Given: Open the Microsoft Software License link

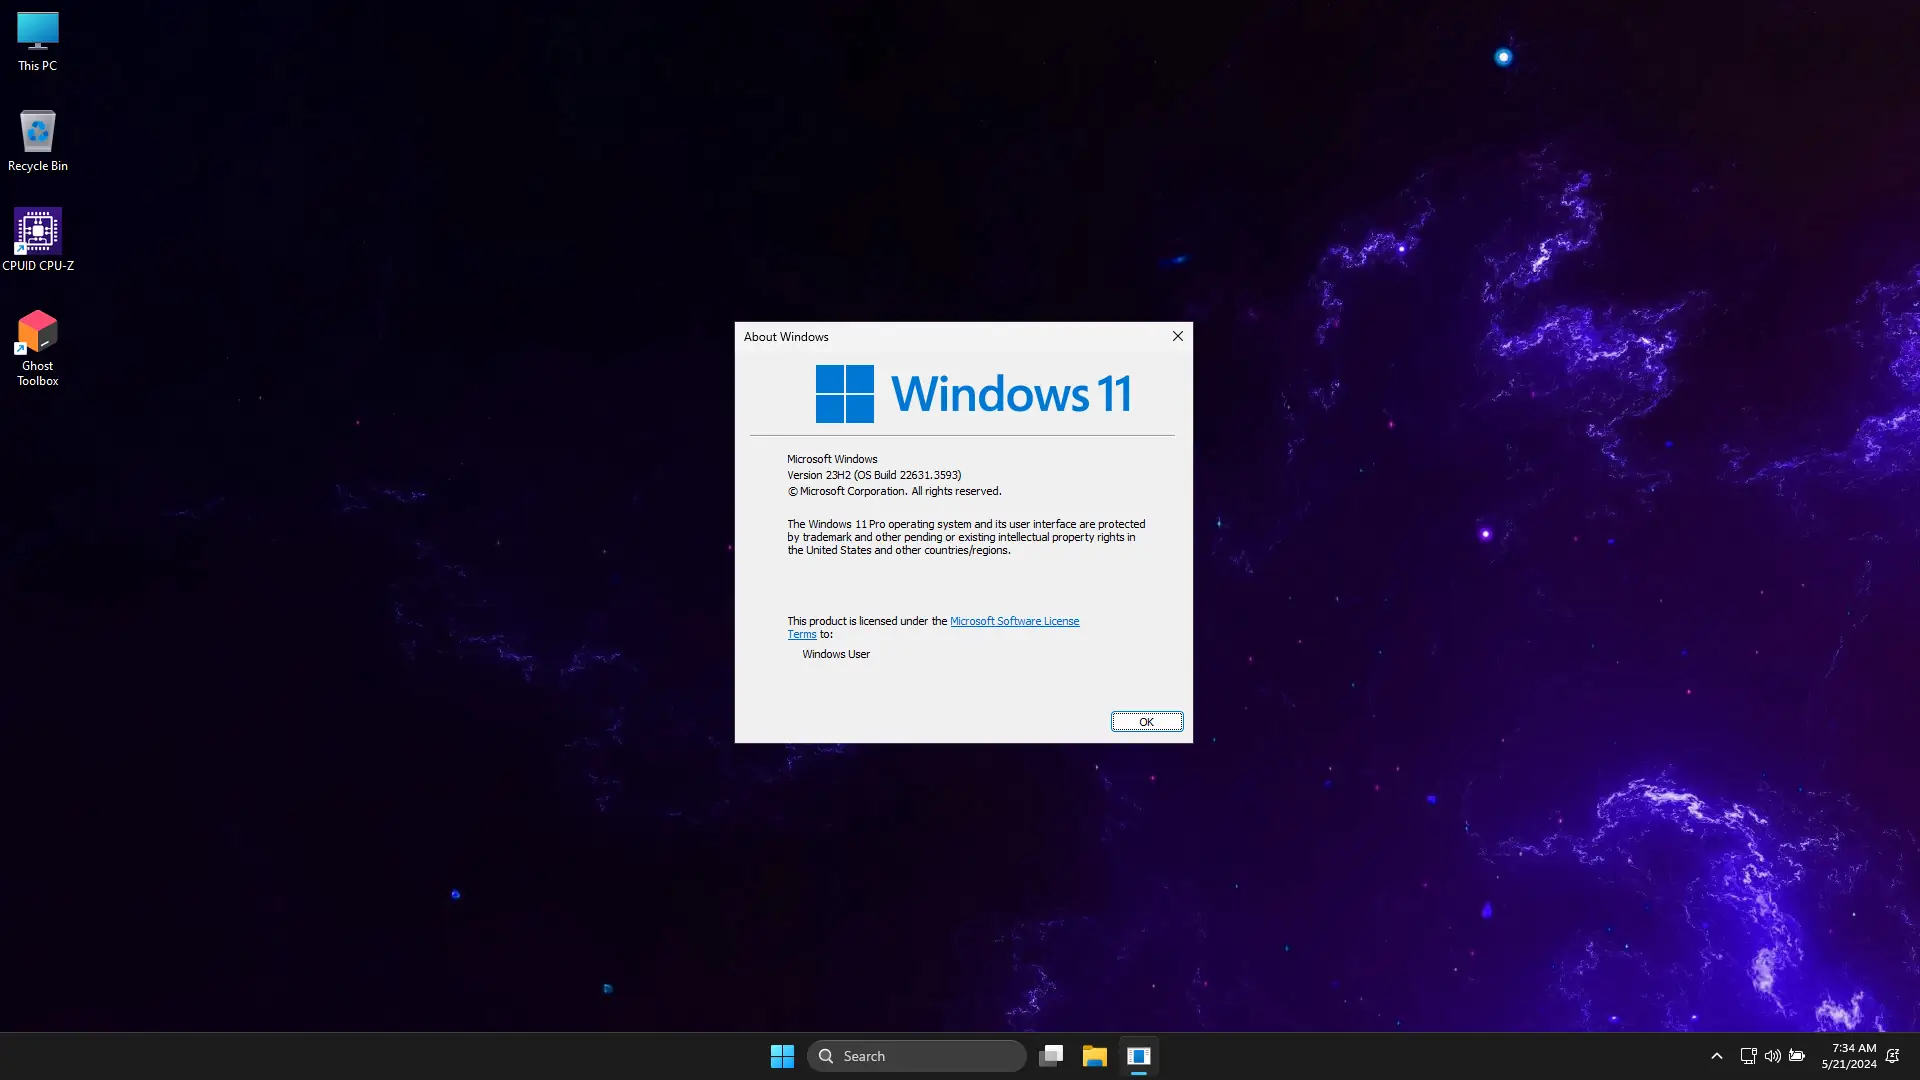Looking at the screenshot, I should click(x=1014, y=621).
